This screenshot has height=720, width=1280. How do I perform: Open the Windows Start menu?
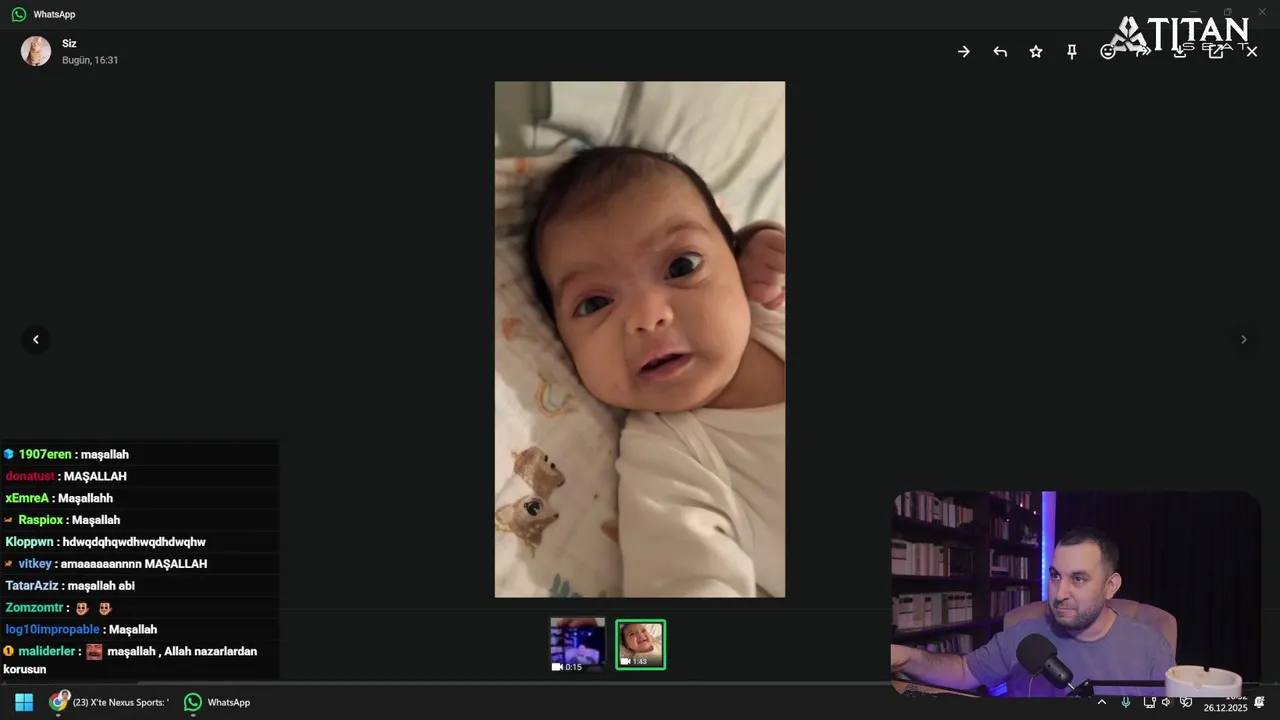pos(24,702)
